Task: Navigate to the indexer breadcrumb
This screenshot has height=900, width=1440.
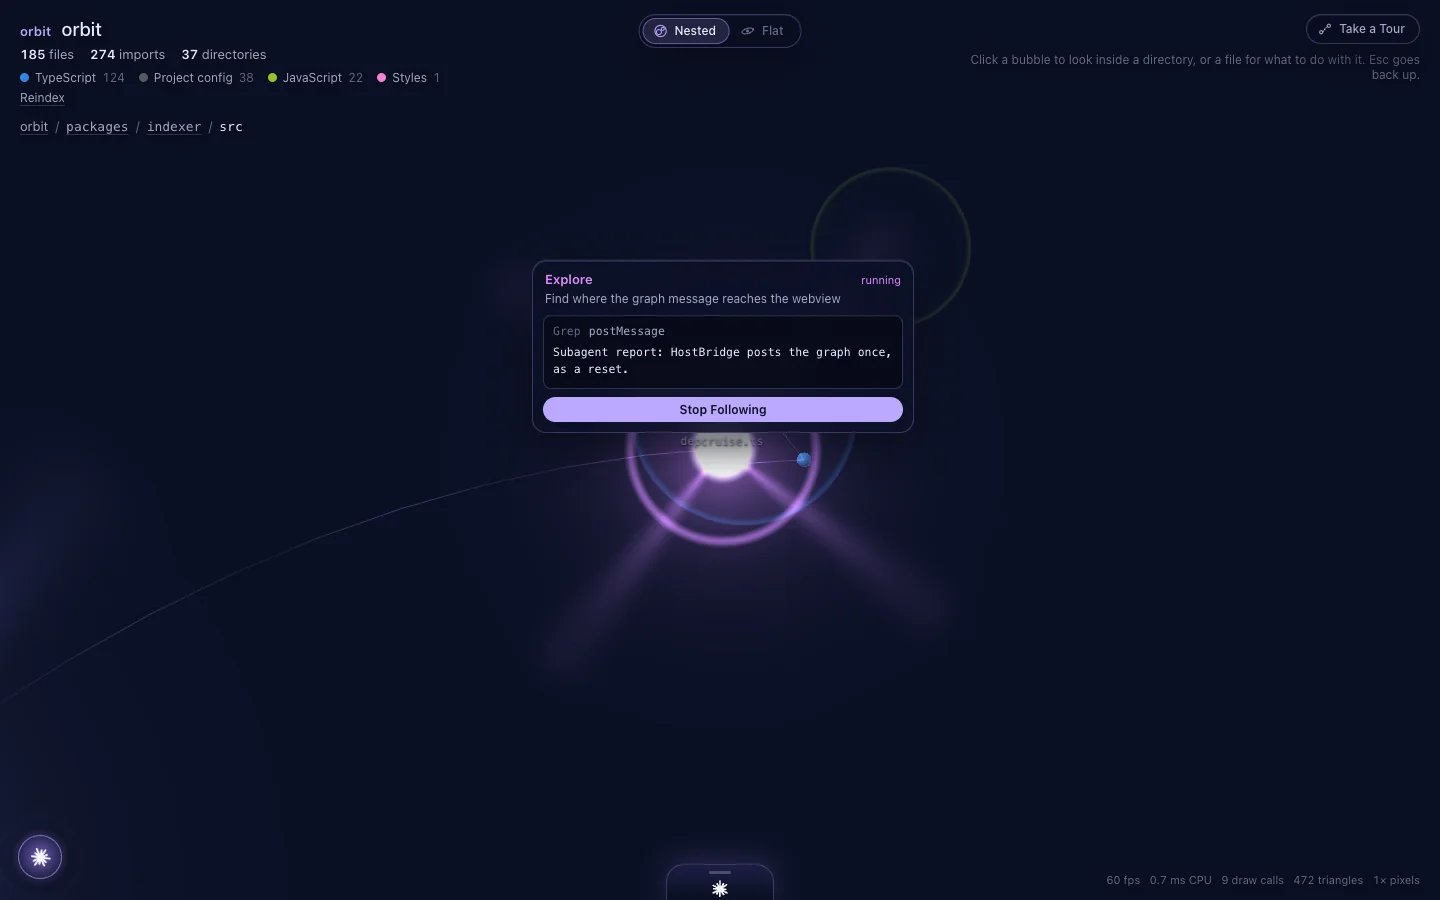Action: coord(174,127)
